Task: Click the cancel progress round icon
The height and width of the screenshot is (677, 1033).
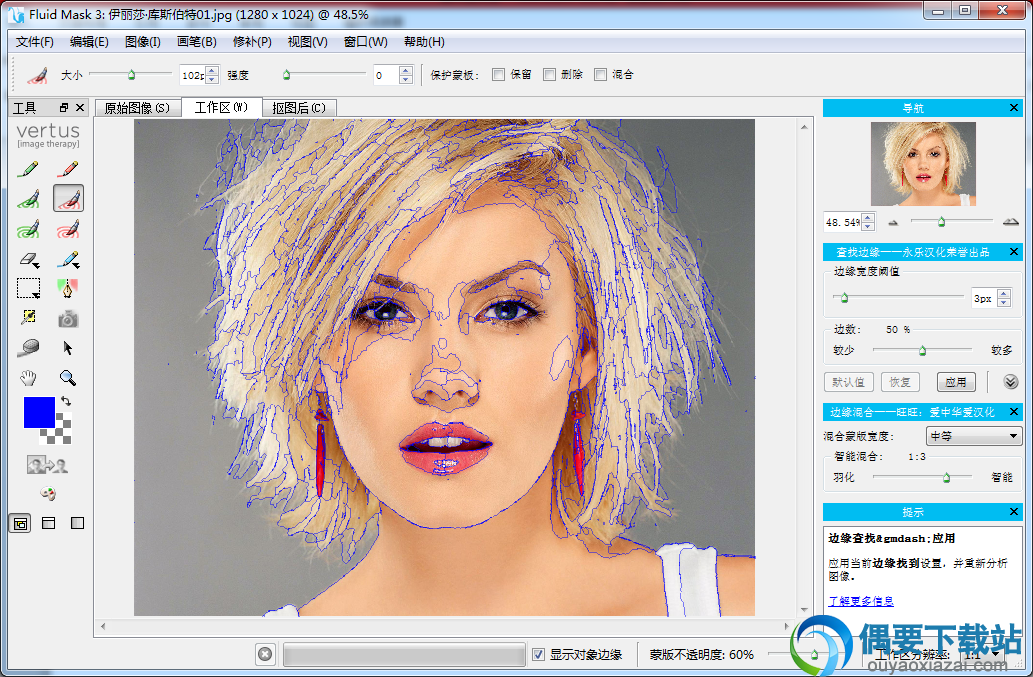Action: pyautogui.click(x=265, y=654)
